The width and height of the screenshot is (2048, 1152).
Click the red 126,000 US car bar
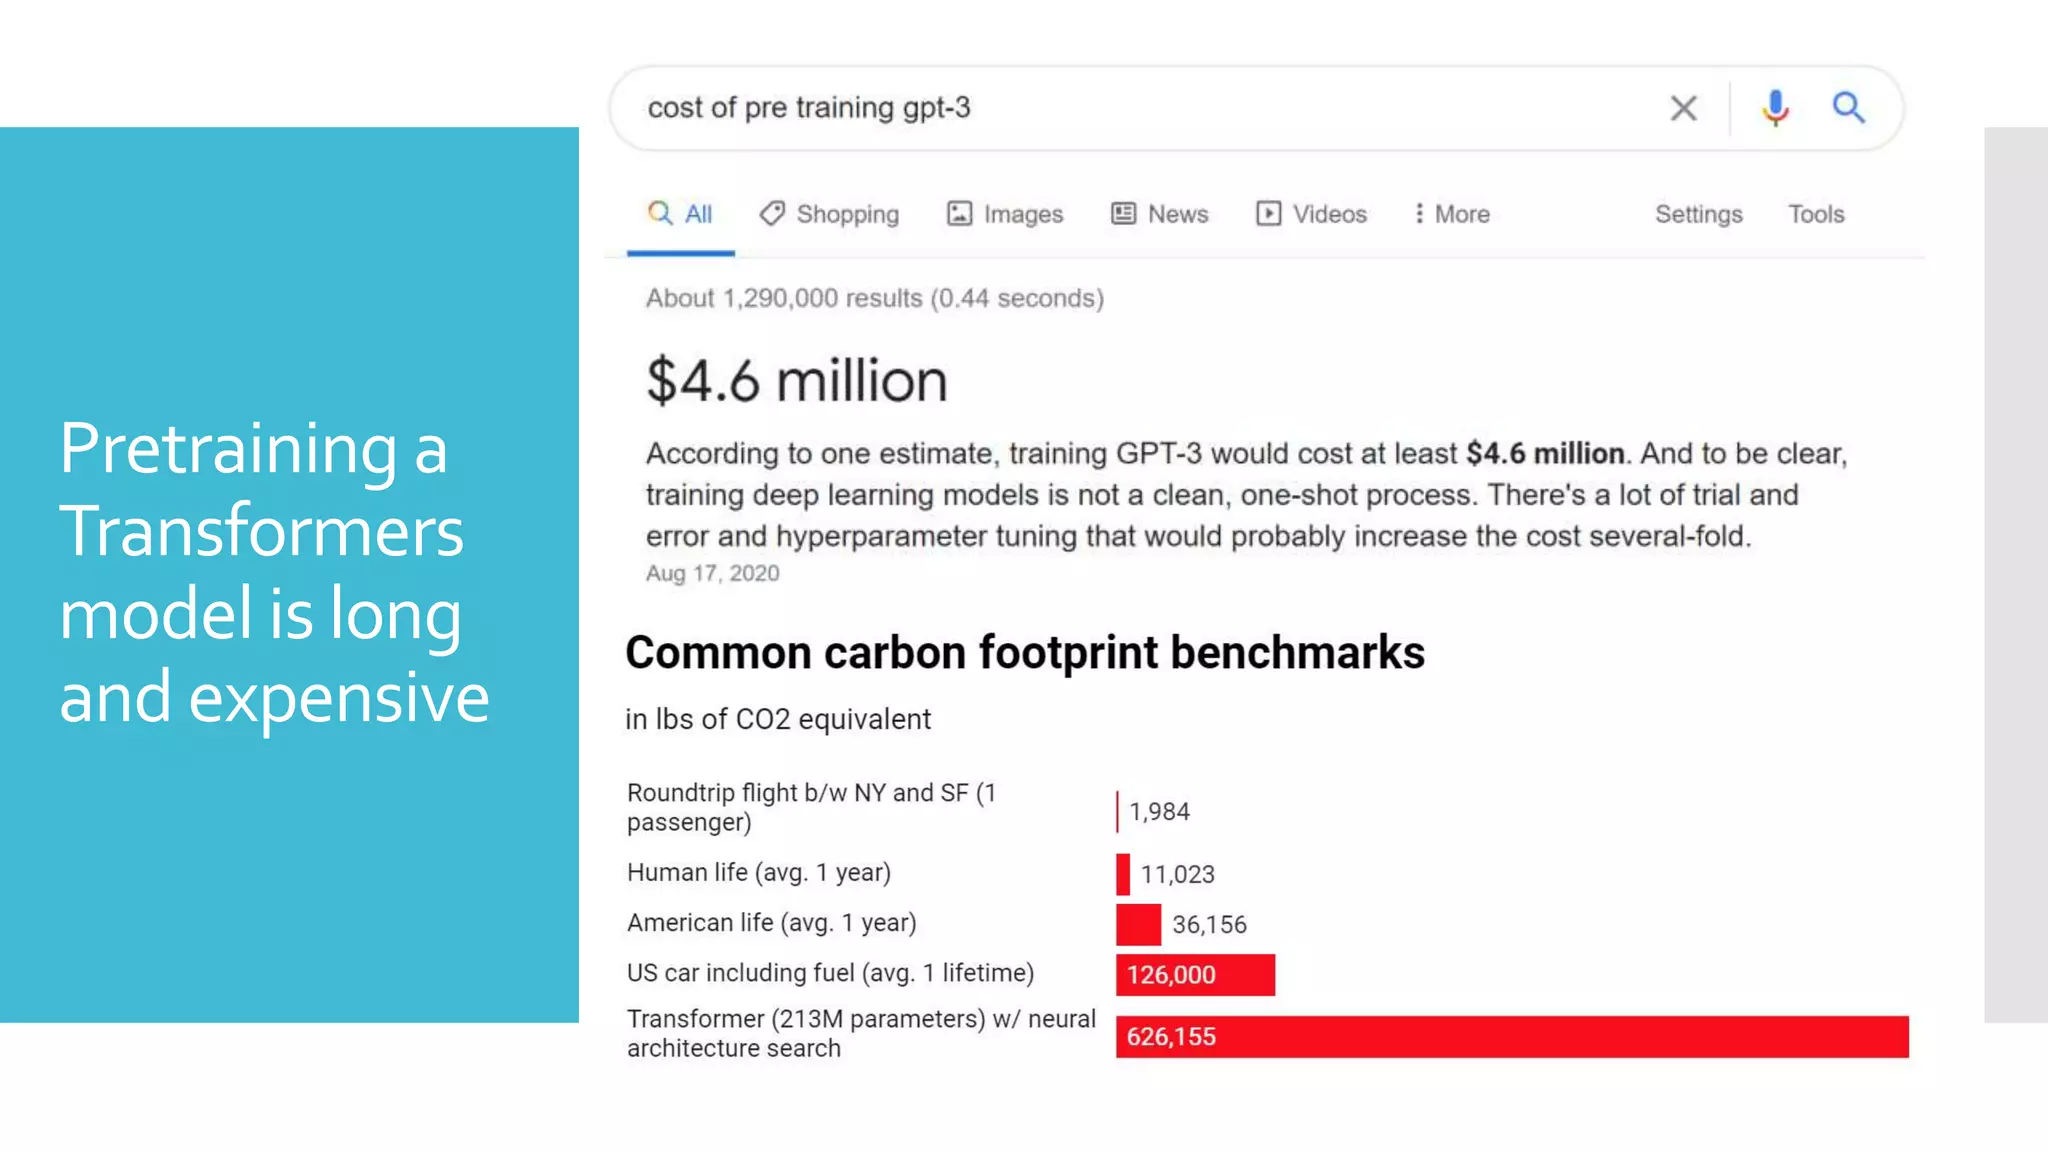tap(1195, 975)
